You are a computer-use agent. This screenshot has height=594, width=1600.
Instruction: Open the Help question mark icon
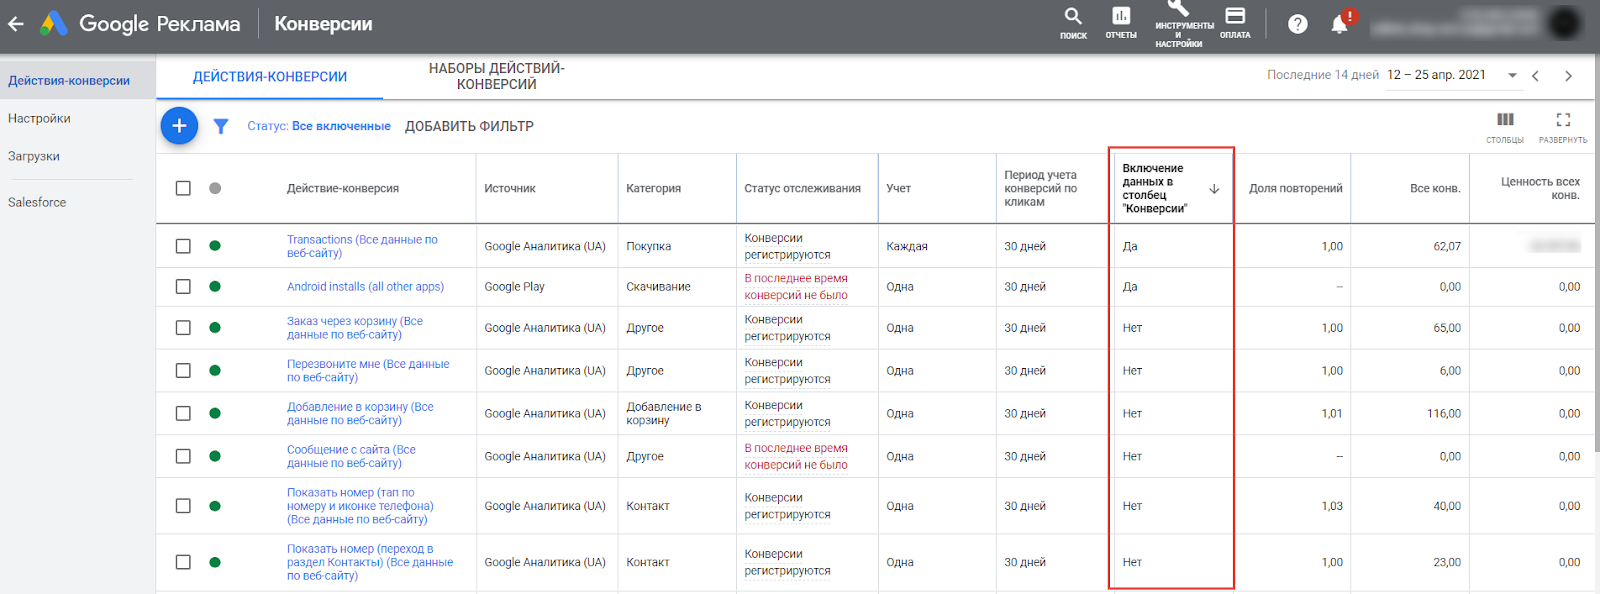click(x=1298, y=24)
